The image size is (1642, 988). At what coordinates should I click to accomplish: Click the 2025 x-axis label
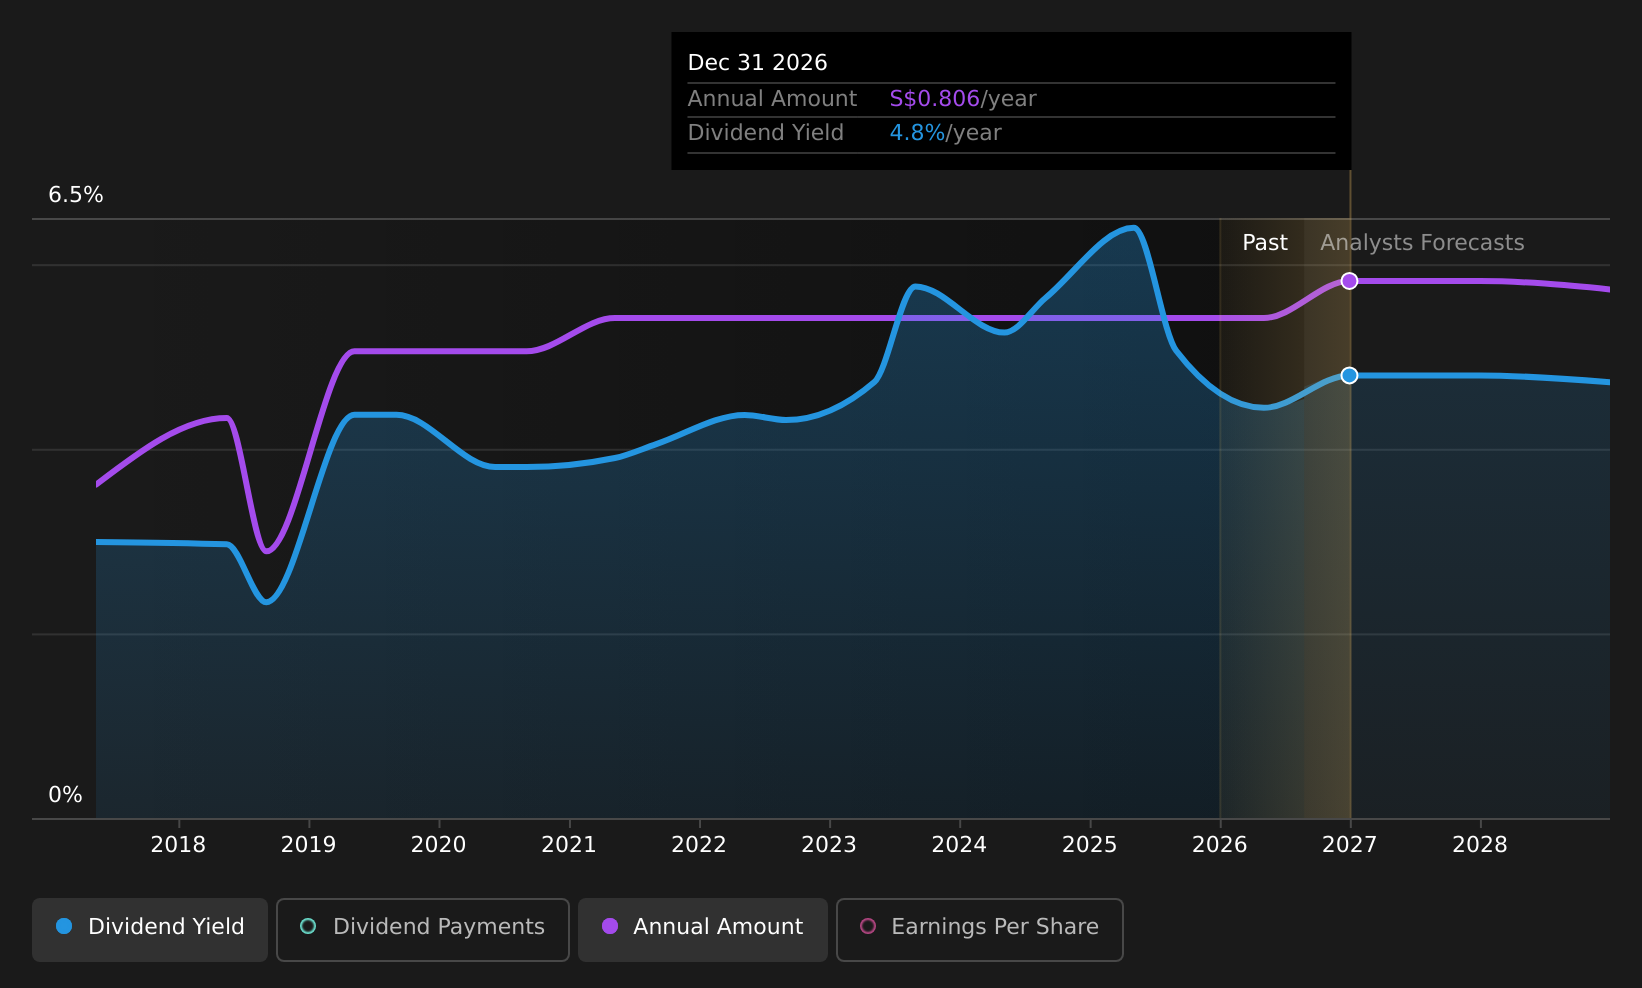pos(1090,845)
